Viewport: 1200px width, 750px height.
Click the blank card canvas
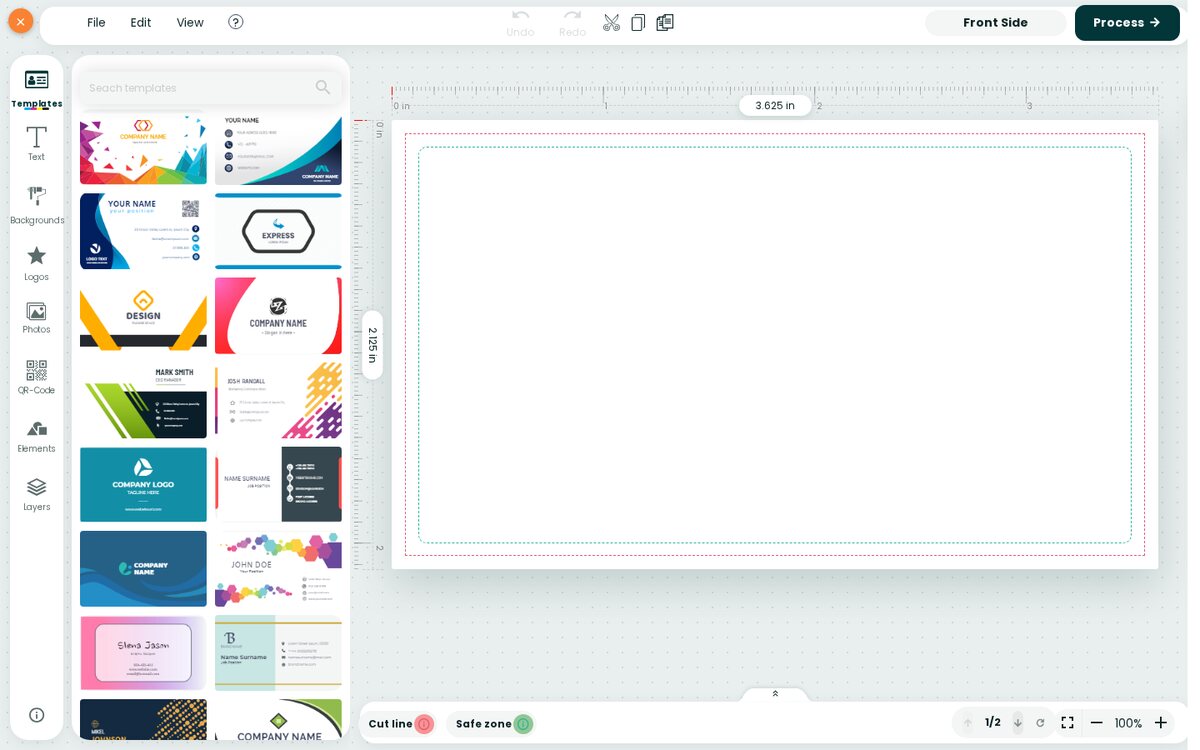click(775, 345)
